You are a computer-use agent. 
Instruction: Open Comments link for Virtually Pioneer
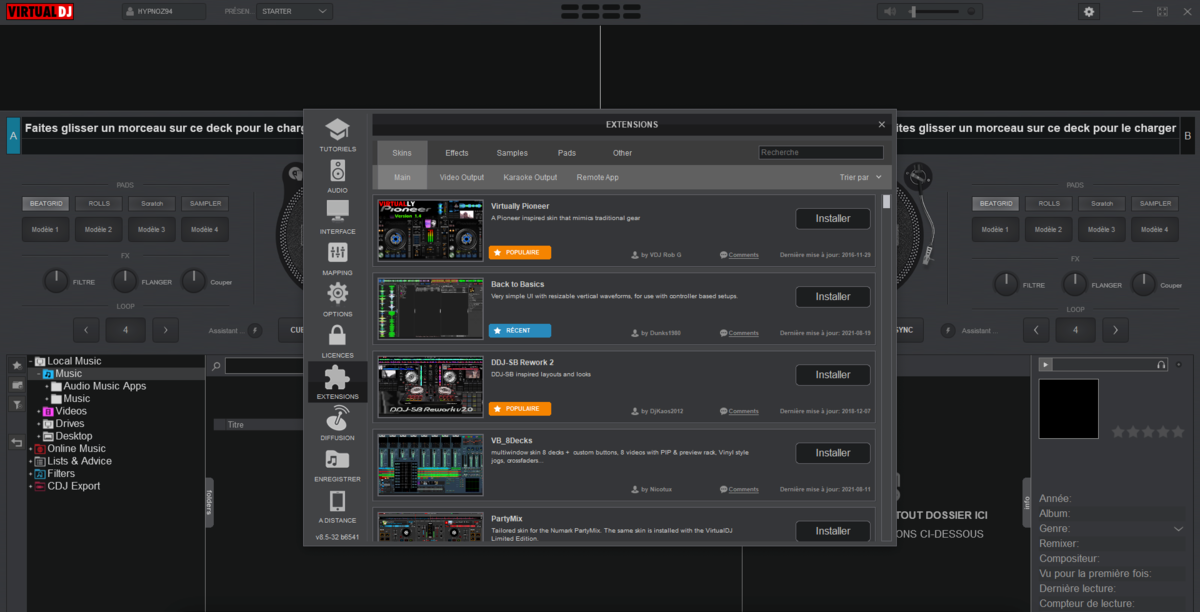(743, 255)
